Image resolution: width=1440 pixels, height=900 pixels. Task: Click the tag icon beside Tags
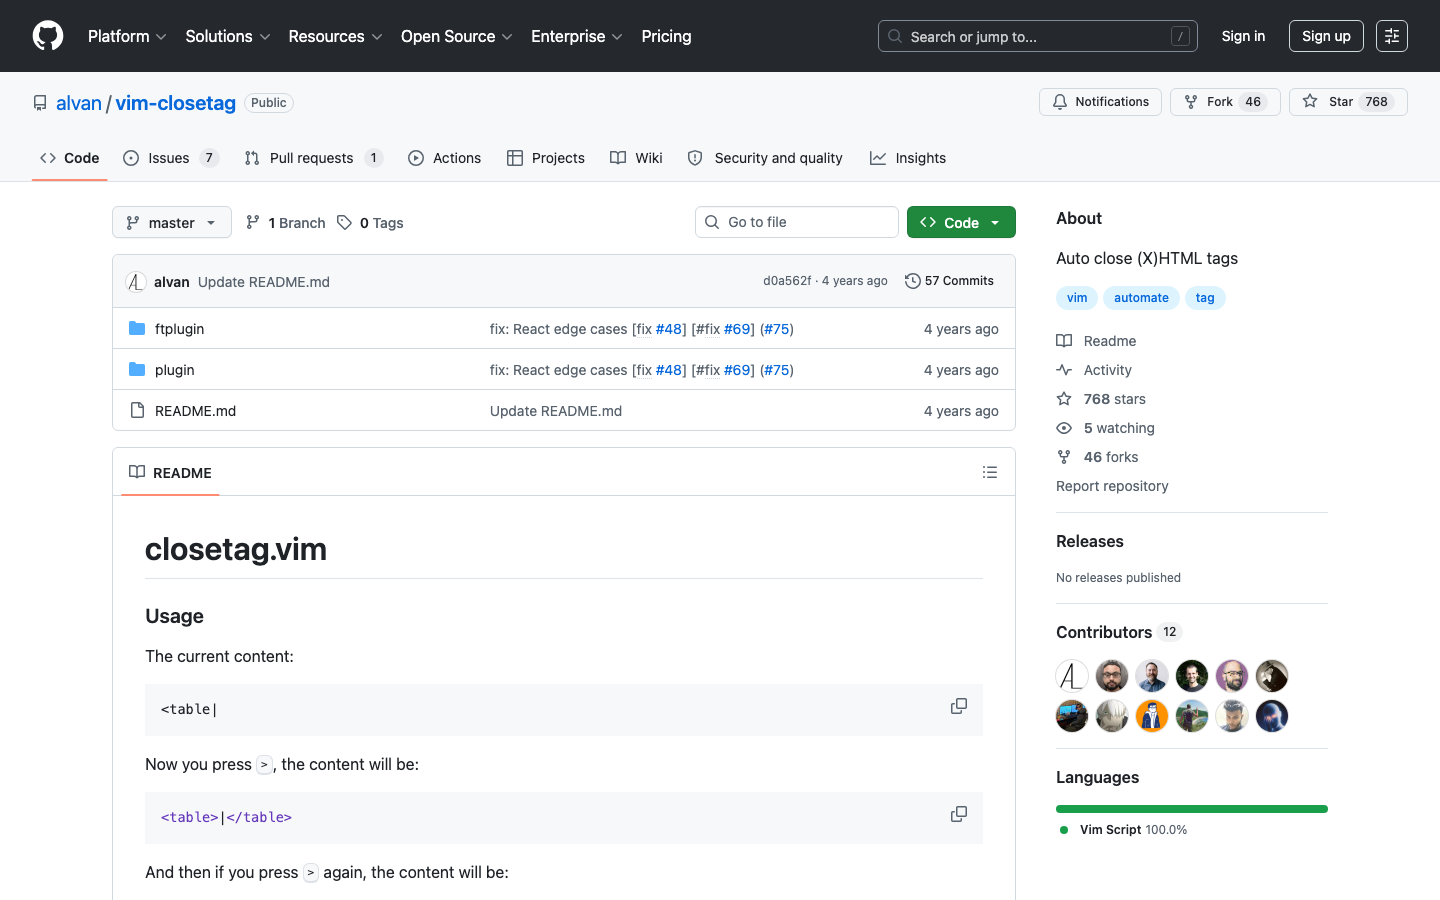(344, 223)
